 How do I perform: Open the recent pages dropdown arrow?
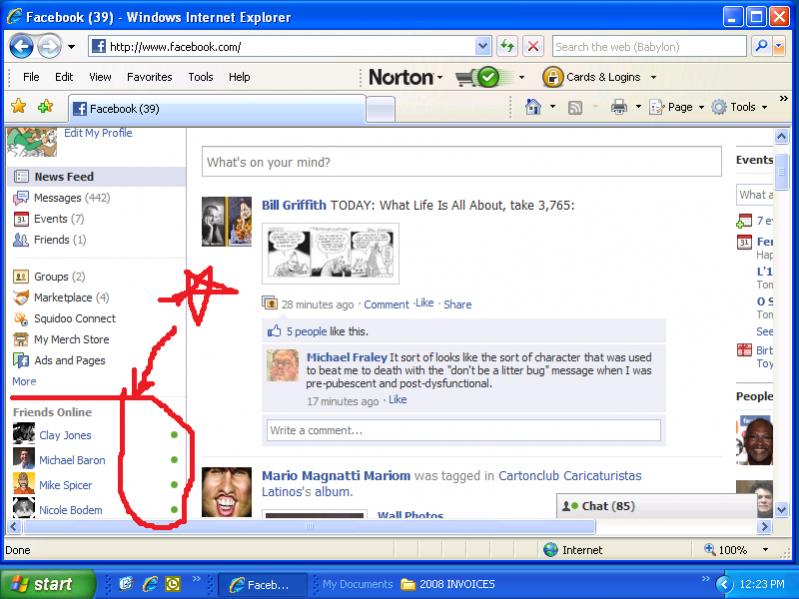coord(71,47)
